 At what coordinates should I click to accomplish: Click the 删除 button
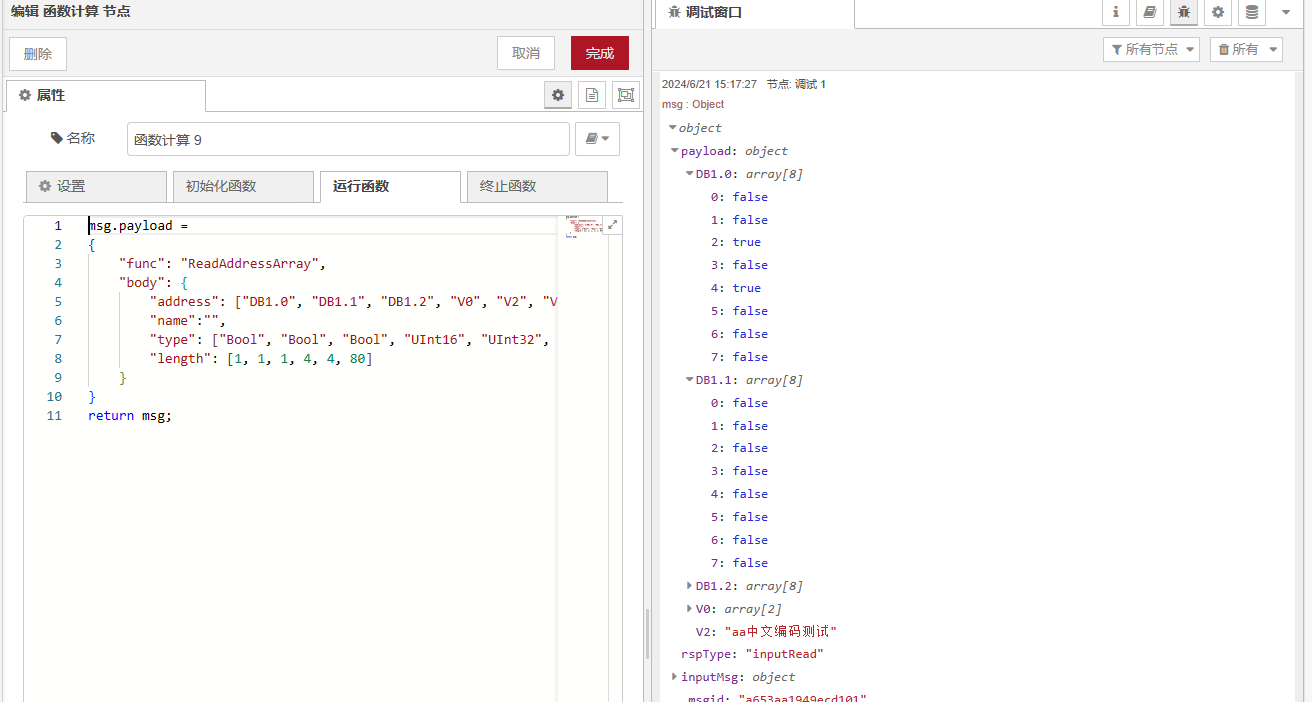click(38, 53)
